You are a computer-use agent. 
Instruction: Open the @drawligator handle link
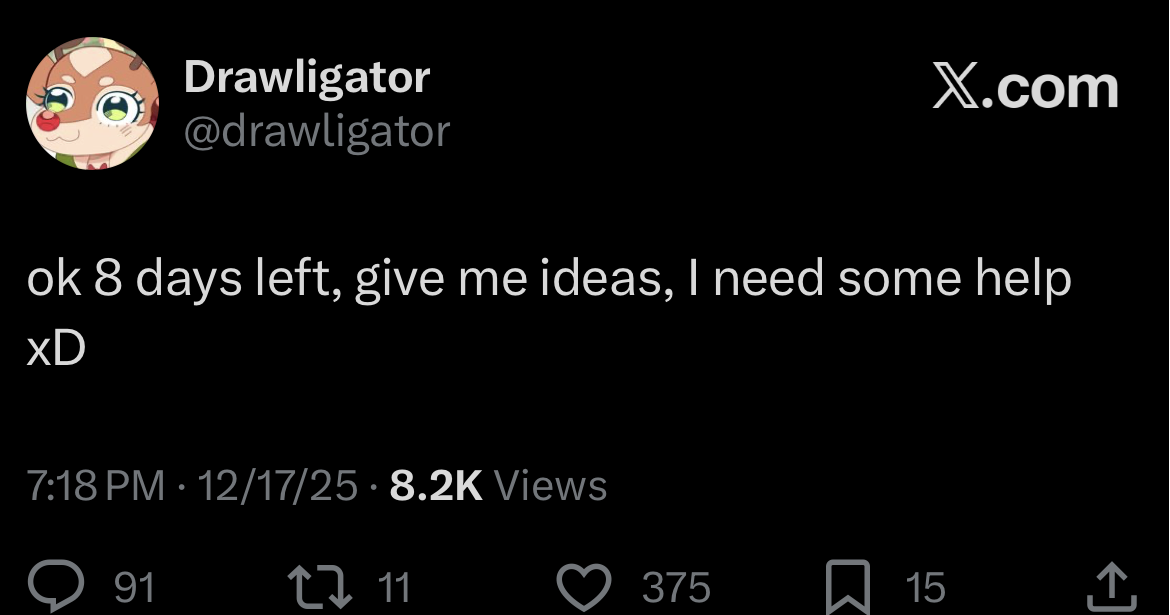tap(317, 130)
